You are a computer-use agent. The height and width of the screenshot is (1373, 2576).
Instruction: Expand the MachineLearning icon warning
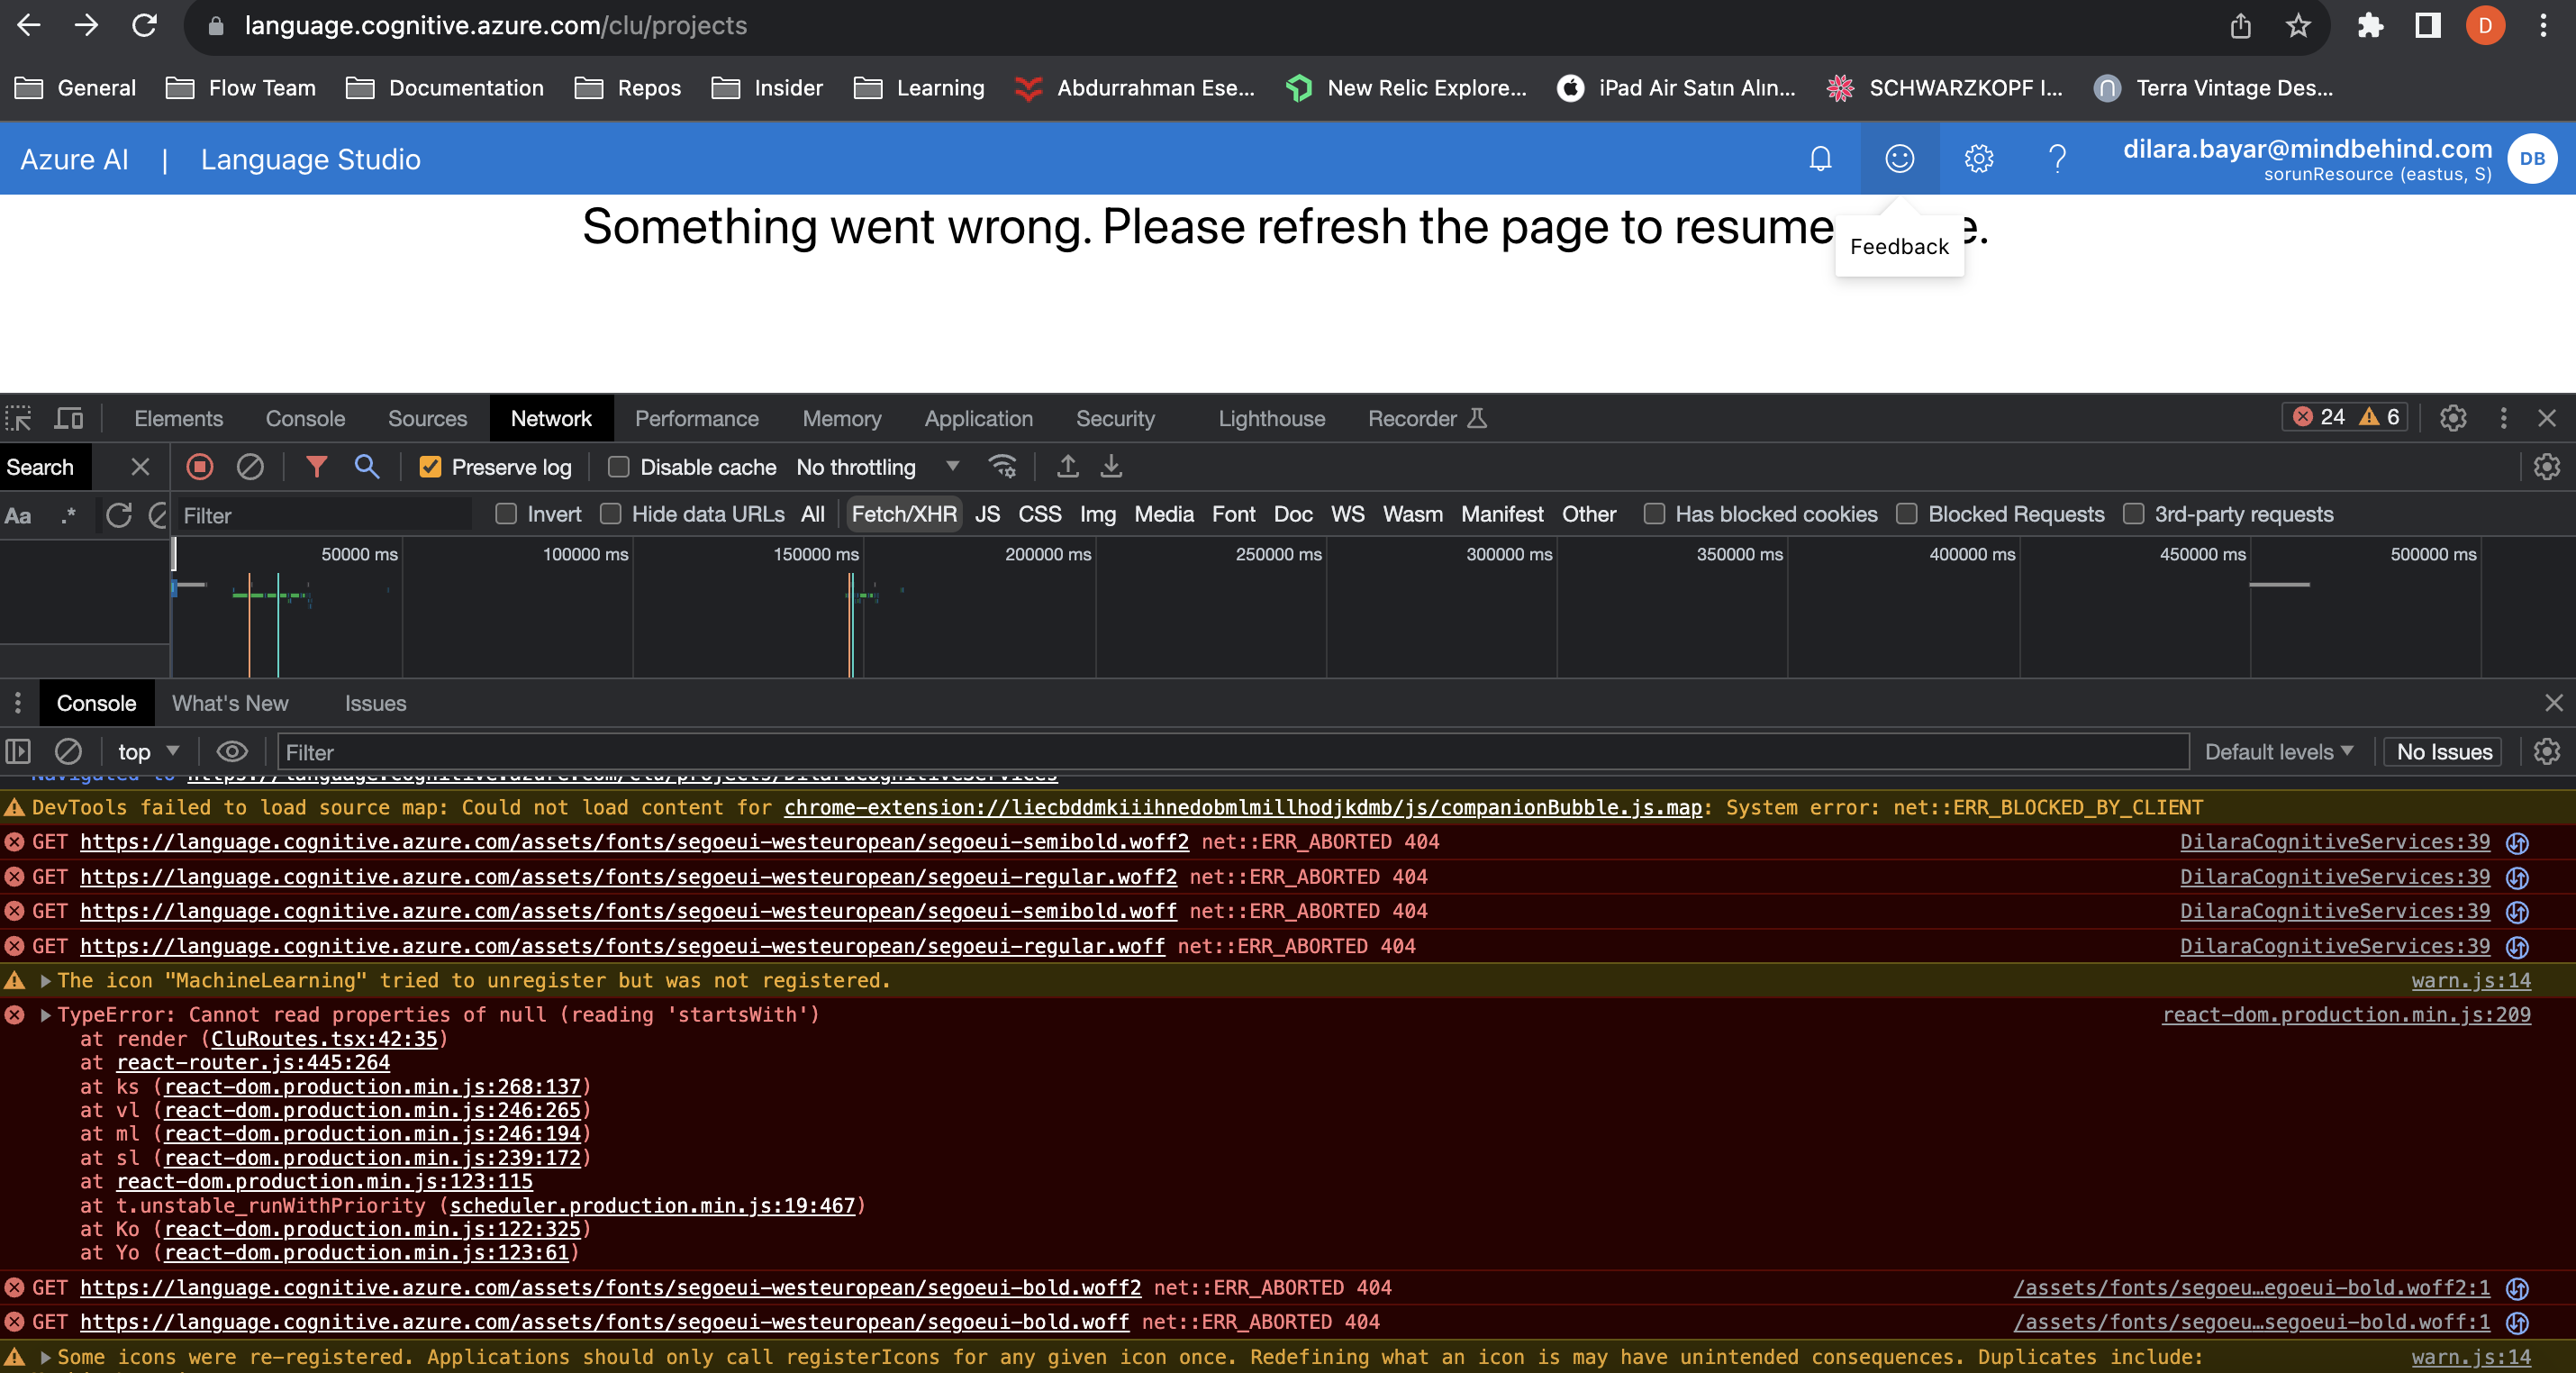click(46, 981)
